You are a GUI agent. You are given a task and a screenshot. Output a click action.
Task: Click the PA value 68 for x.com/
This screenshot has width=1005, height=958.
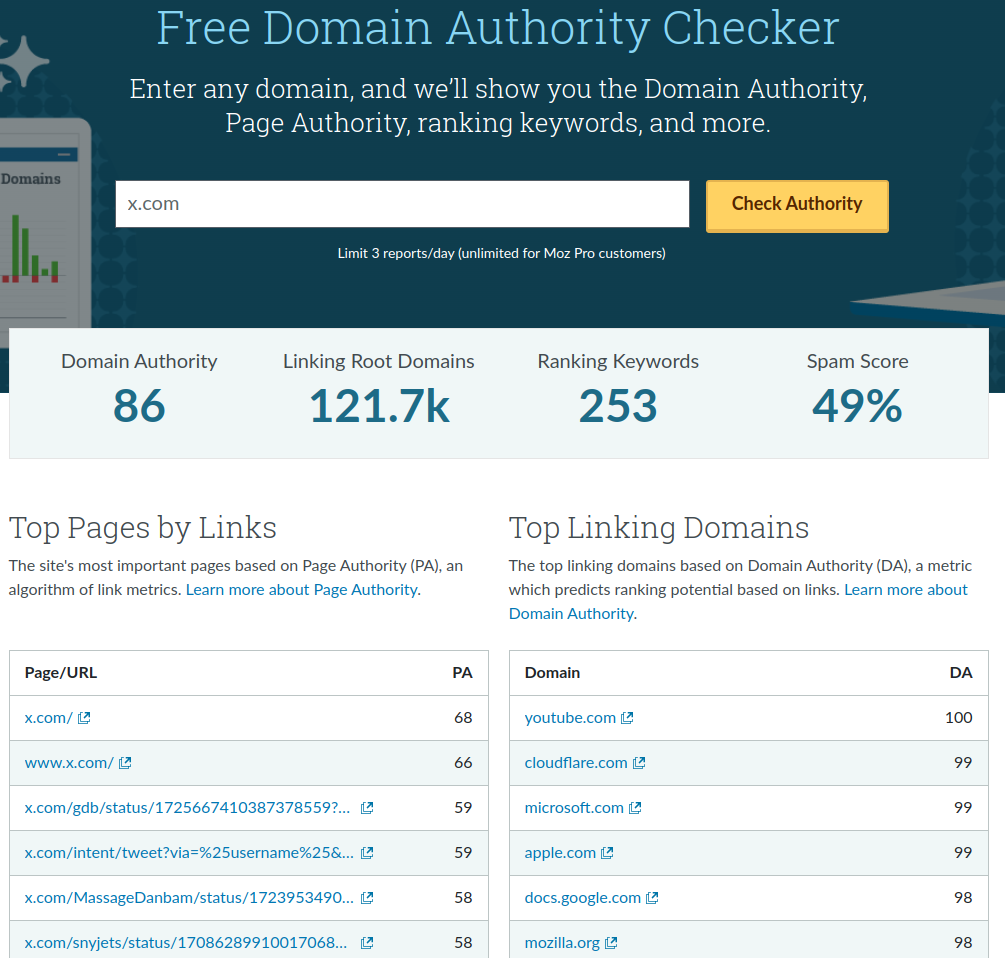463,718
